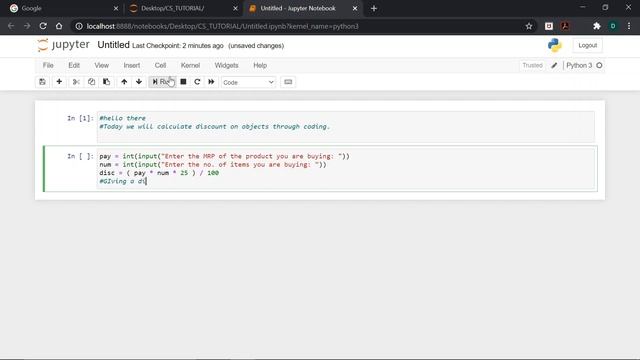
Task: Click the In [1]: prompt label
Action: click(80, 118)
